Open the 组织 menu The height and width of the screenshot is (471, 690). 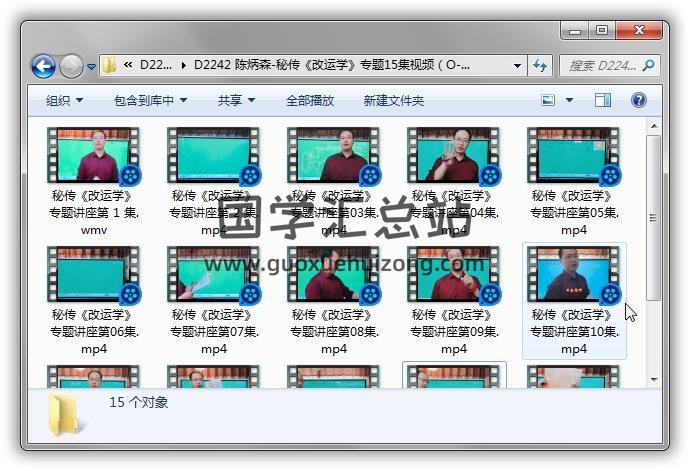(x=64, y=101)
